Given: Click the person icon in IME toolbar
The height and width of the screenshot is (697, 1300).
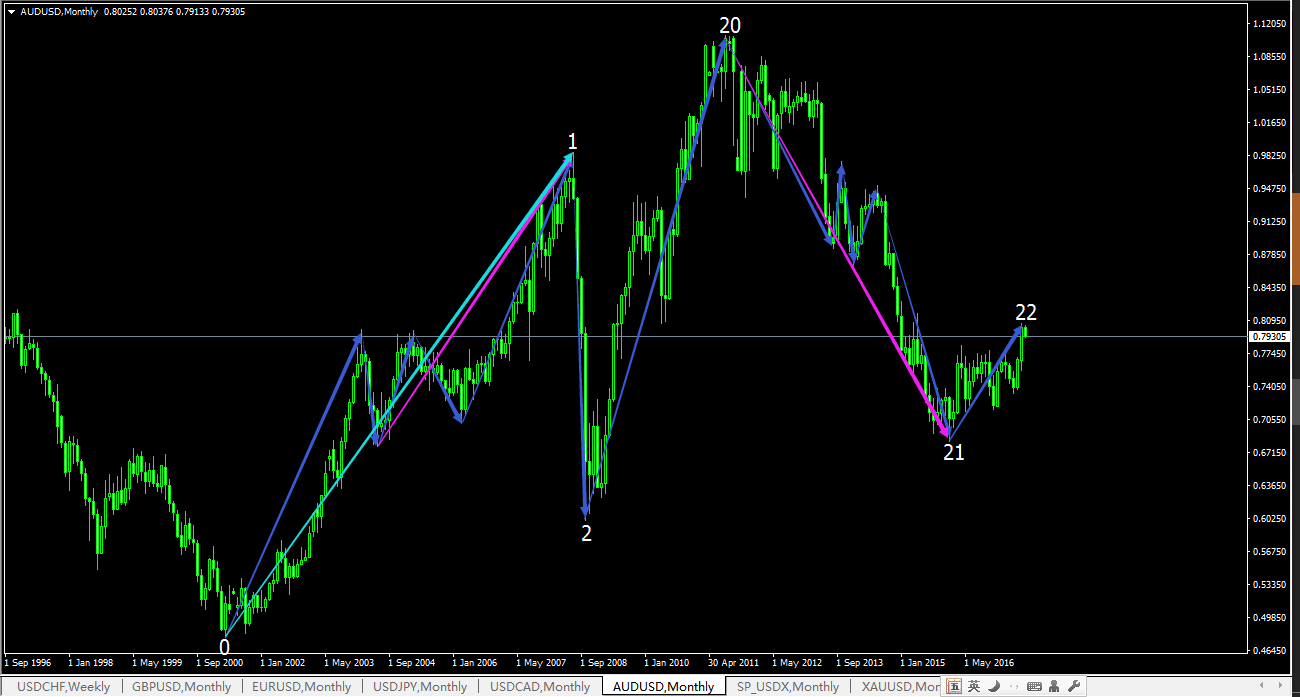Looking at the screenshot, I should click(x=1055, y=686).
